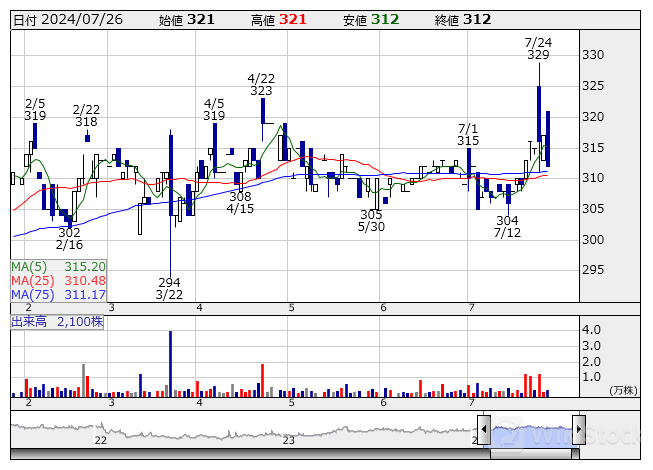Viewport: 653px width, 470px height.
Task: Click the horizontal scrollbar thumb under overview
Action: pos(531,453)
